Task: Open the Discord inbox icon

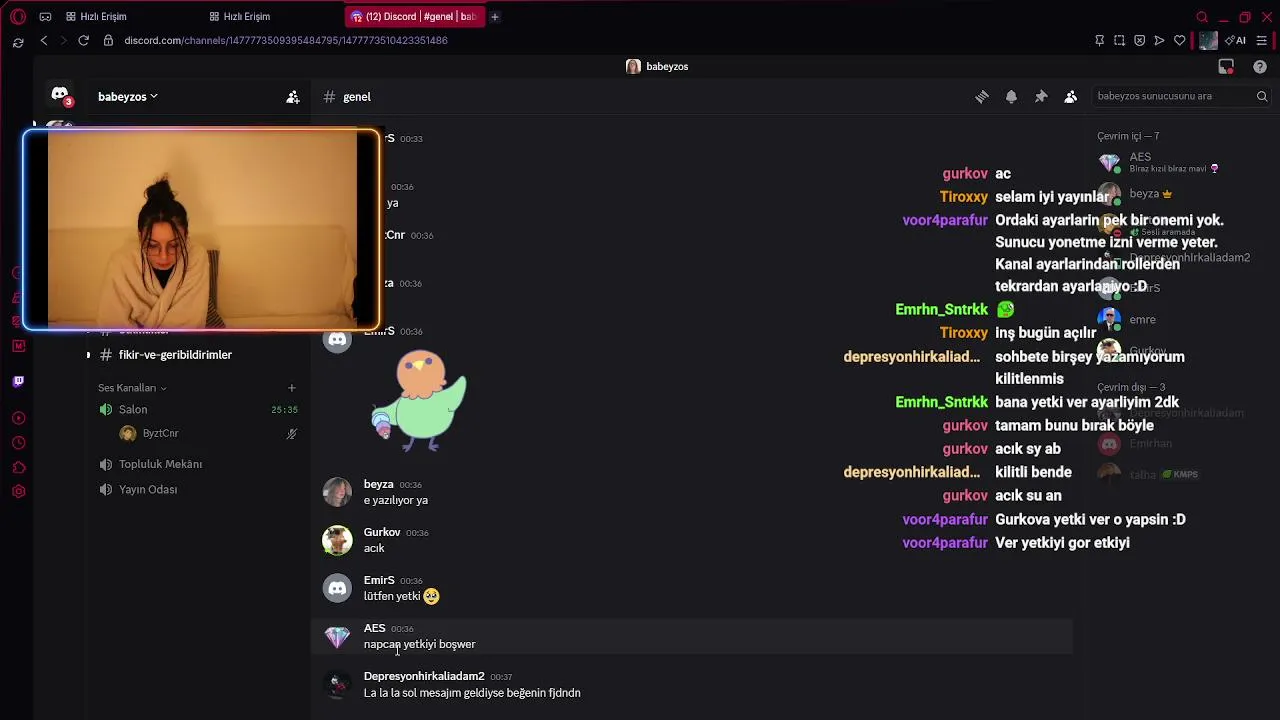Action: pos(1226,67)
